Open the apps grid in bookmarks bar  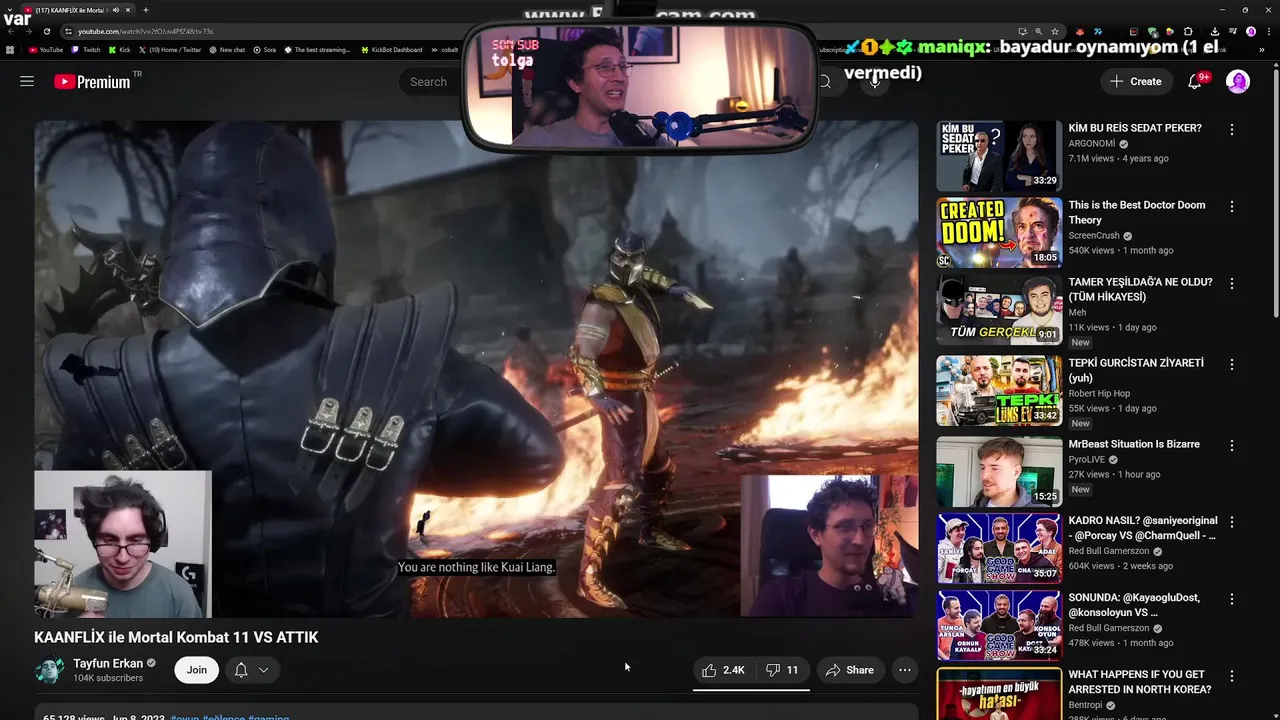click(x=10, y=50)
